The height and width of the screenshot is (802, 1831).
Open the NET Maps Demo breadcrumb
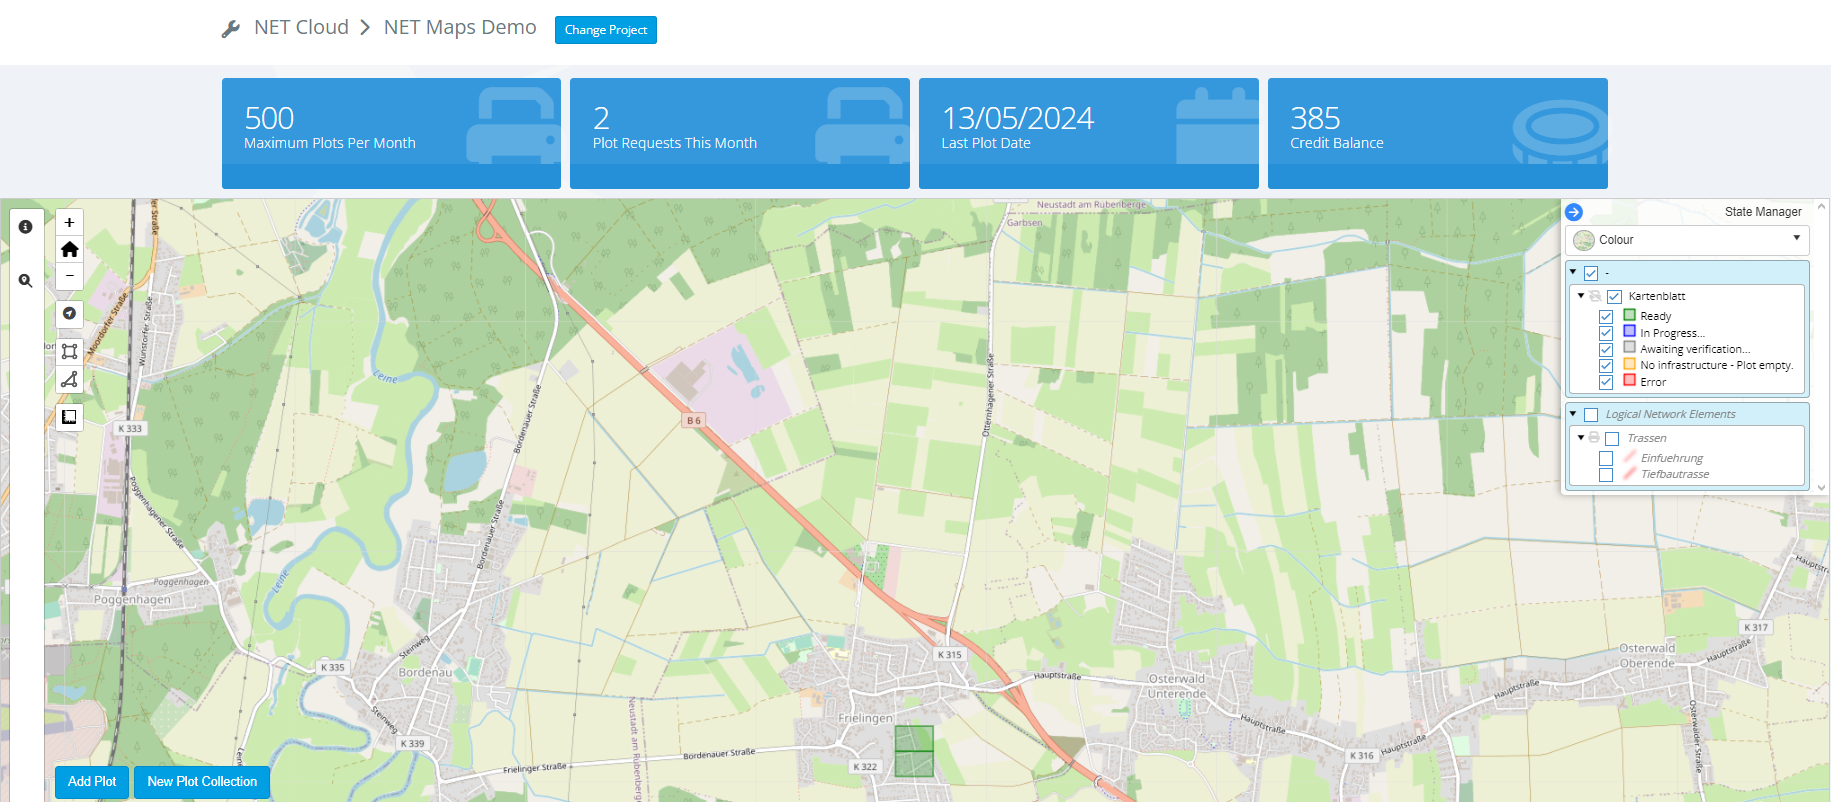pos(460,28)
